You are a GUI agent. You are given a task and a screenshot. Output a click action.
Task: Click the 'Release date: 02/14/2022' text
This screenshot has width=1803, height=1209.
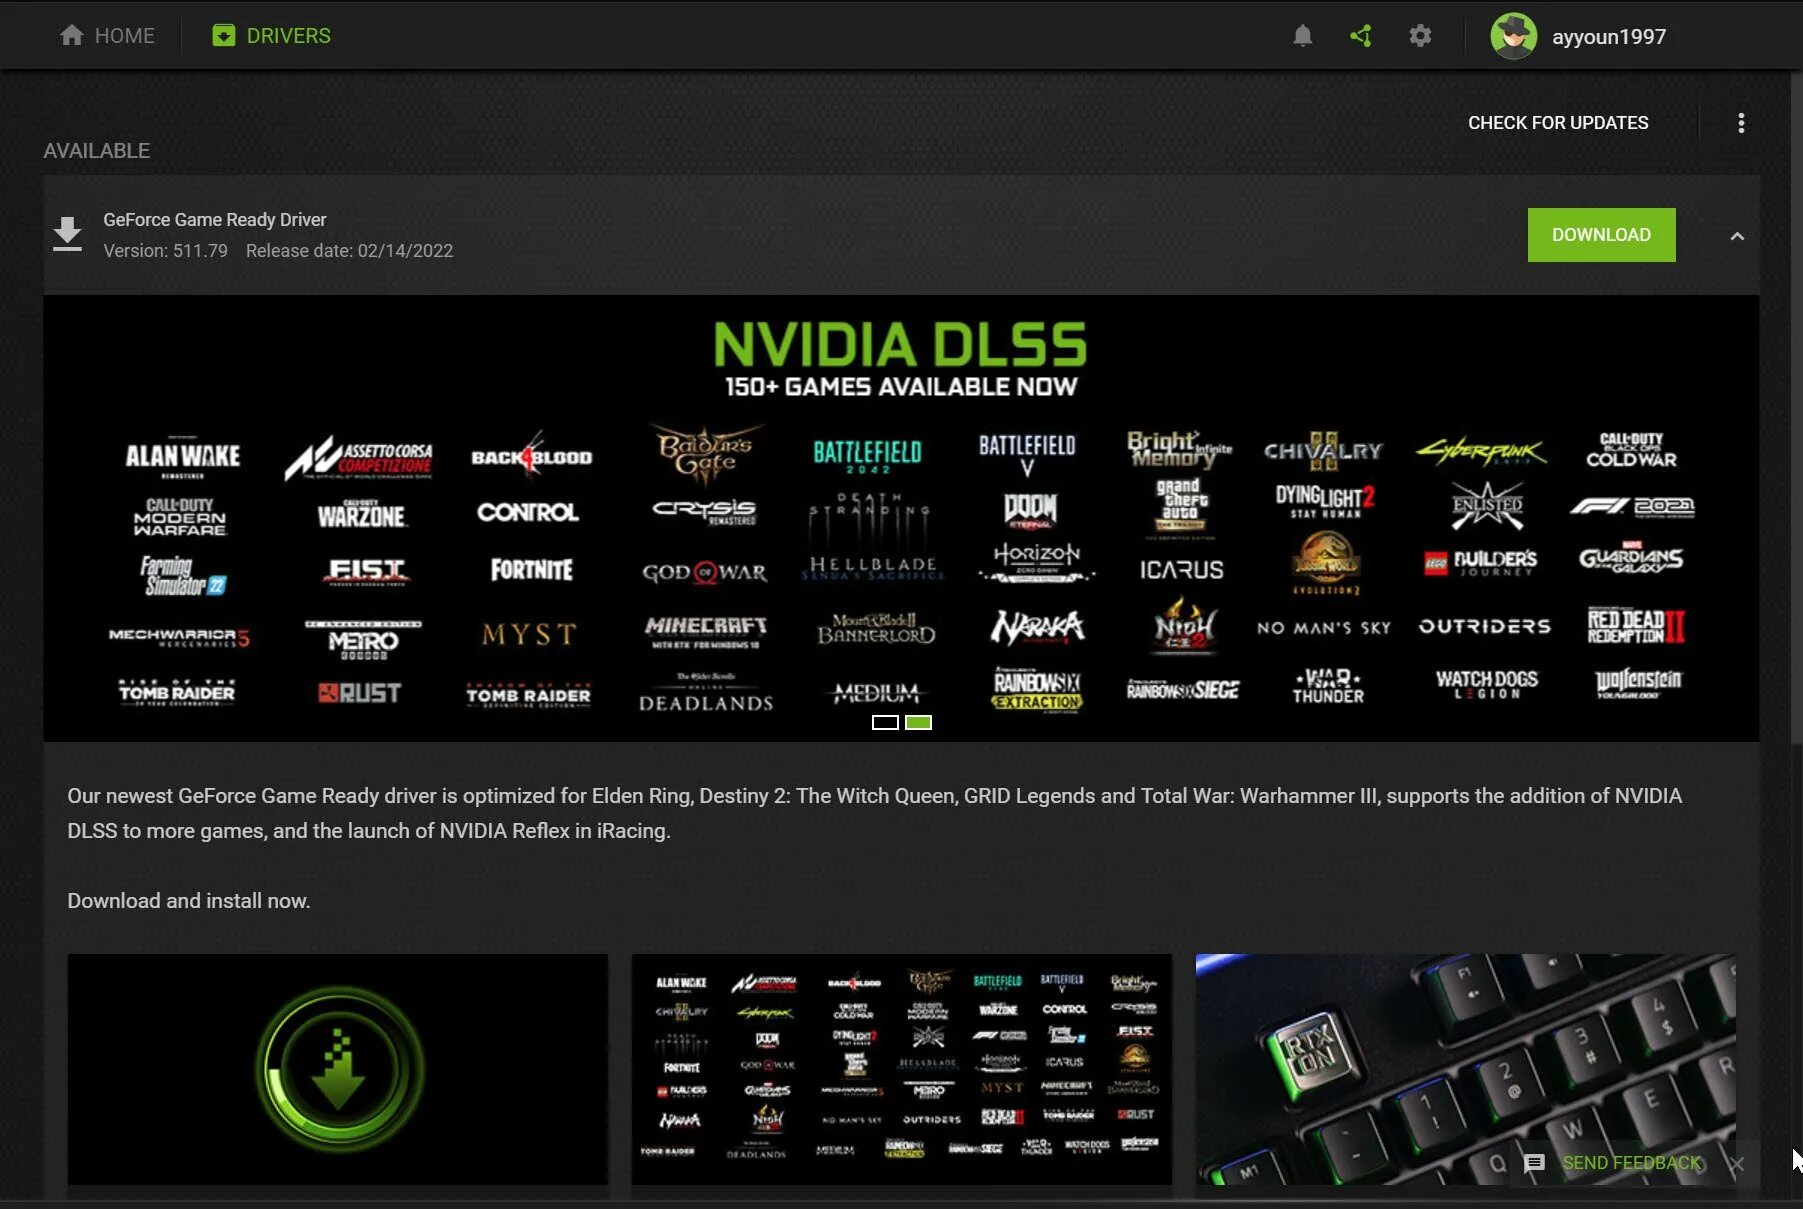[350, 251]
